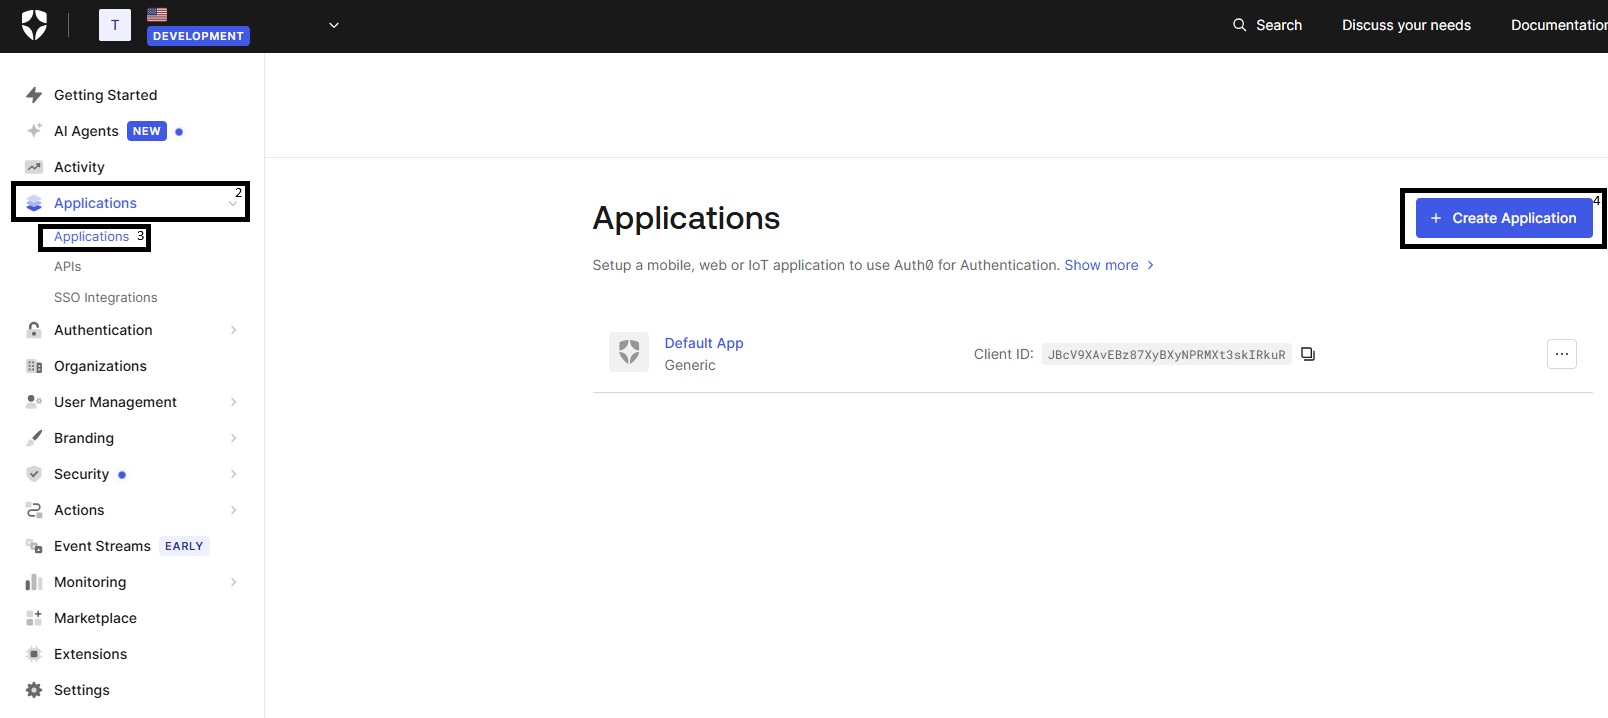Click the DEVELOPMENT environment badge
This screenshot has height=718, width=1608.
198,36
